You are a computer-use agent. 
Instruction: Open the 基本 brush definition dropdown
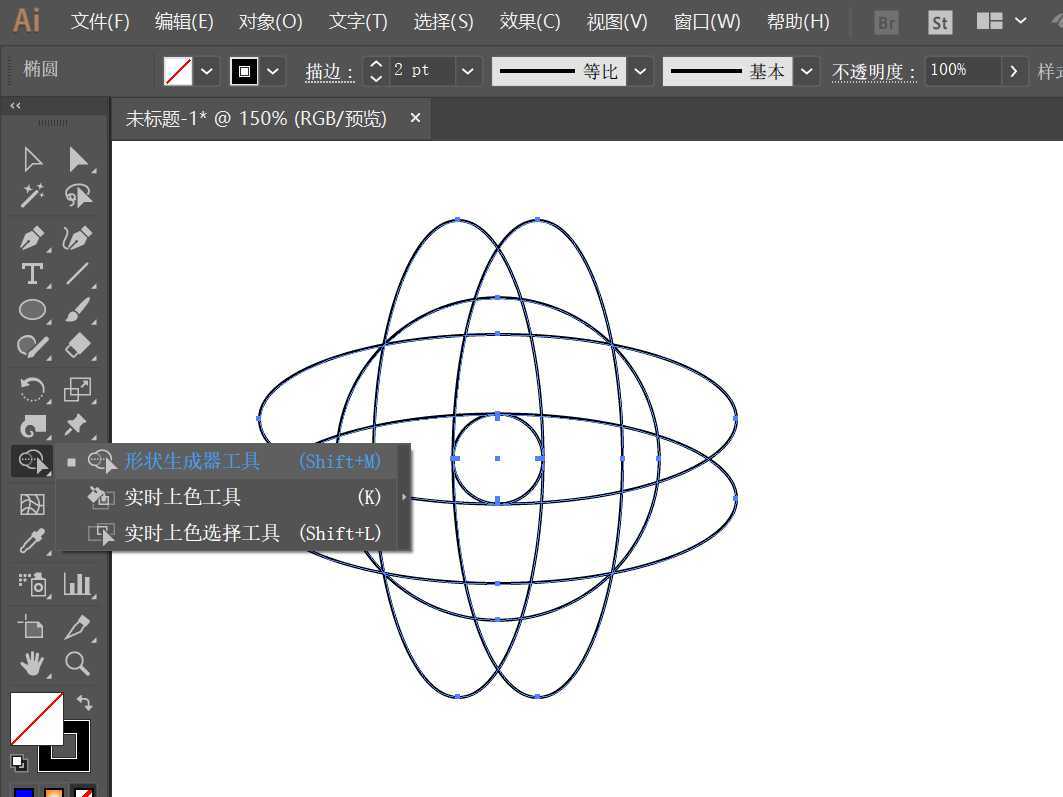[807, 71]
